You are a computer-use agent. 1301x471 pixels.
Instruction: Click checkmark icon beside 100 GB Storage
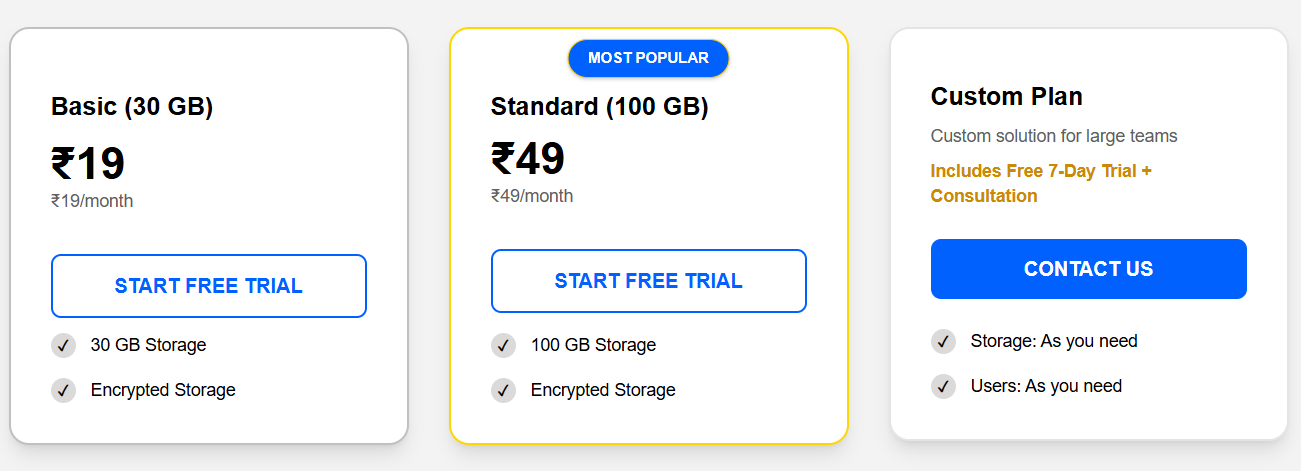[503, 346]
